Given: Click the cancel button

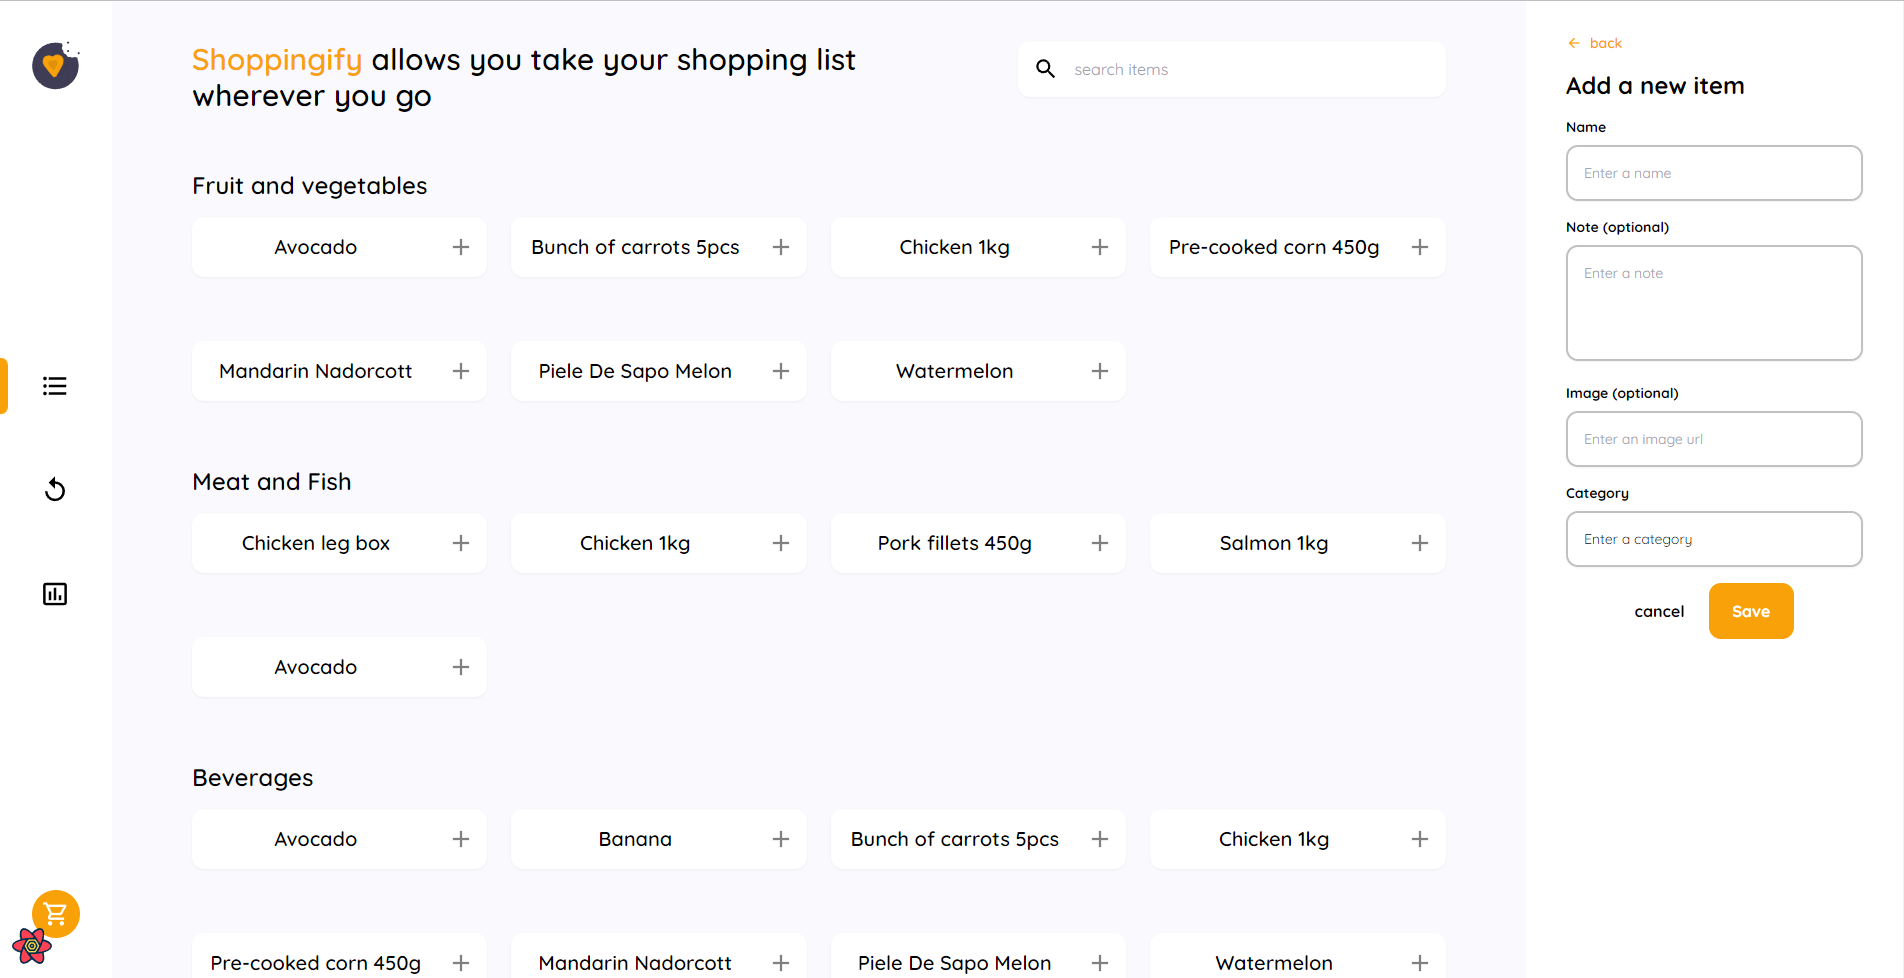Looking at the screenshot, I should [1659, 611].
